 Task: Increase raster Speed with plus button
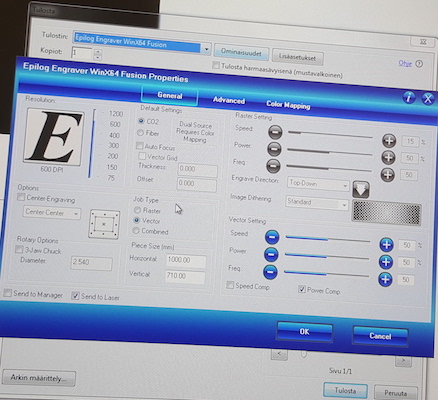[389, 140]
